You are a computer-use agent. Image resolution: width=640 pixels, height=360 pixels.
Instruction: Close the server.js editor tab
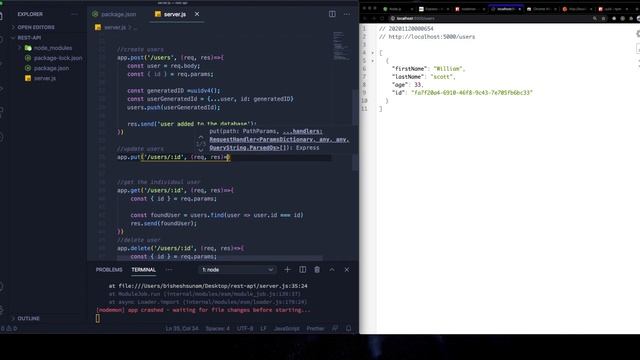197,14
